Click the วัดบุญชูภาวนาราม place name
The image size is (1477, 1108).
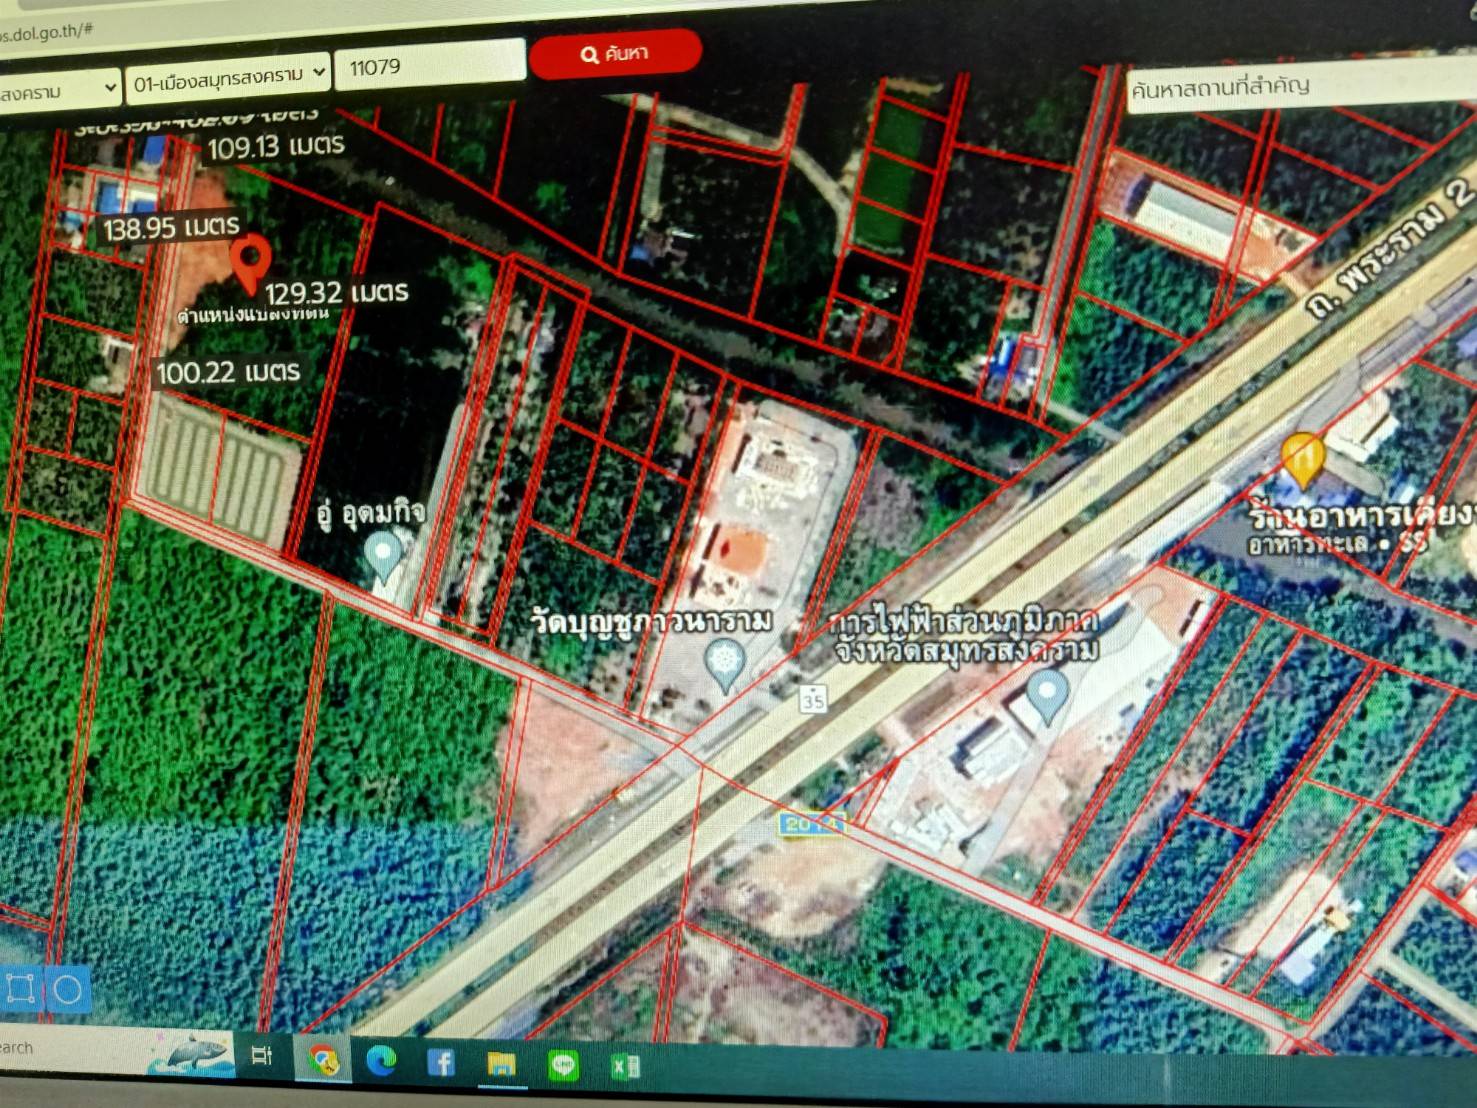652,622
